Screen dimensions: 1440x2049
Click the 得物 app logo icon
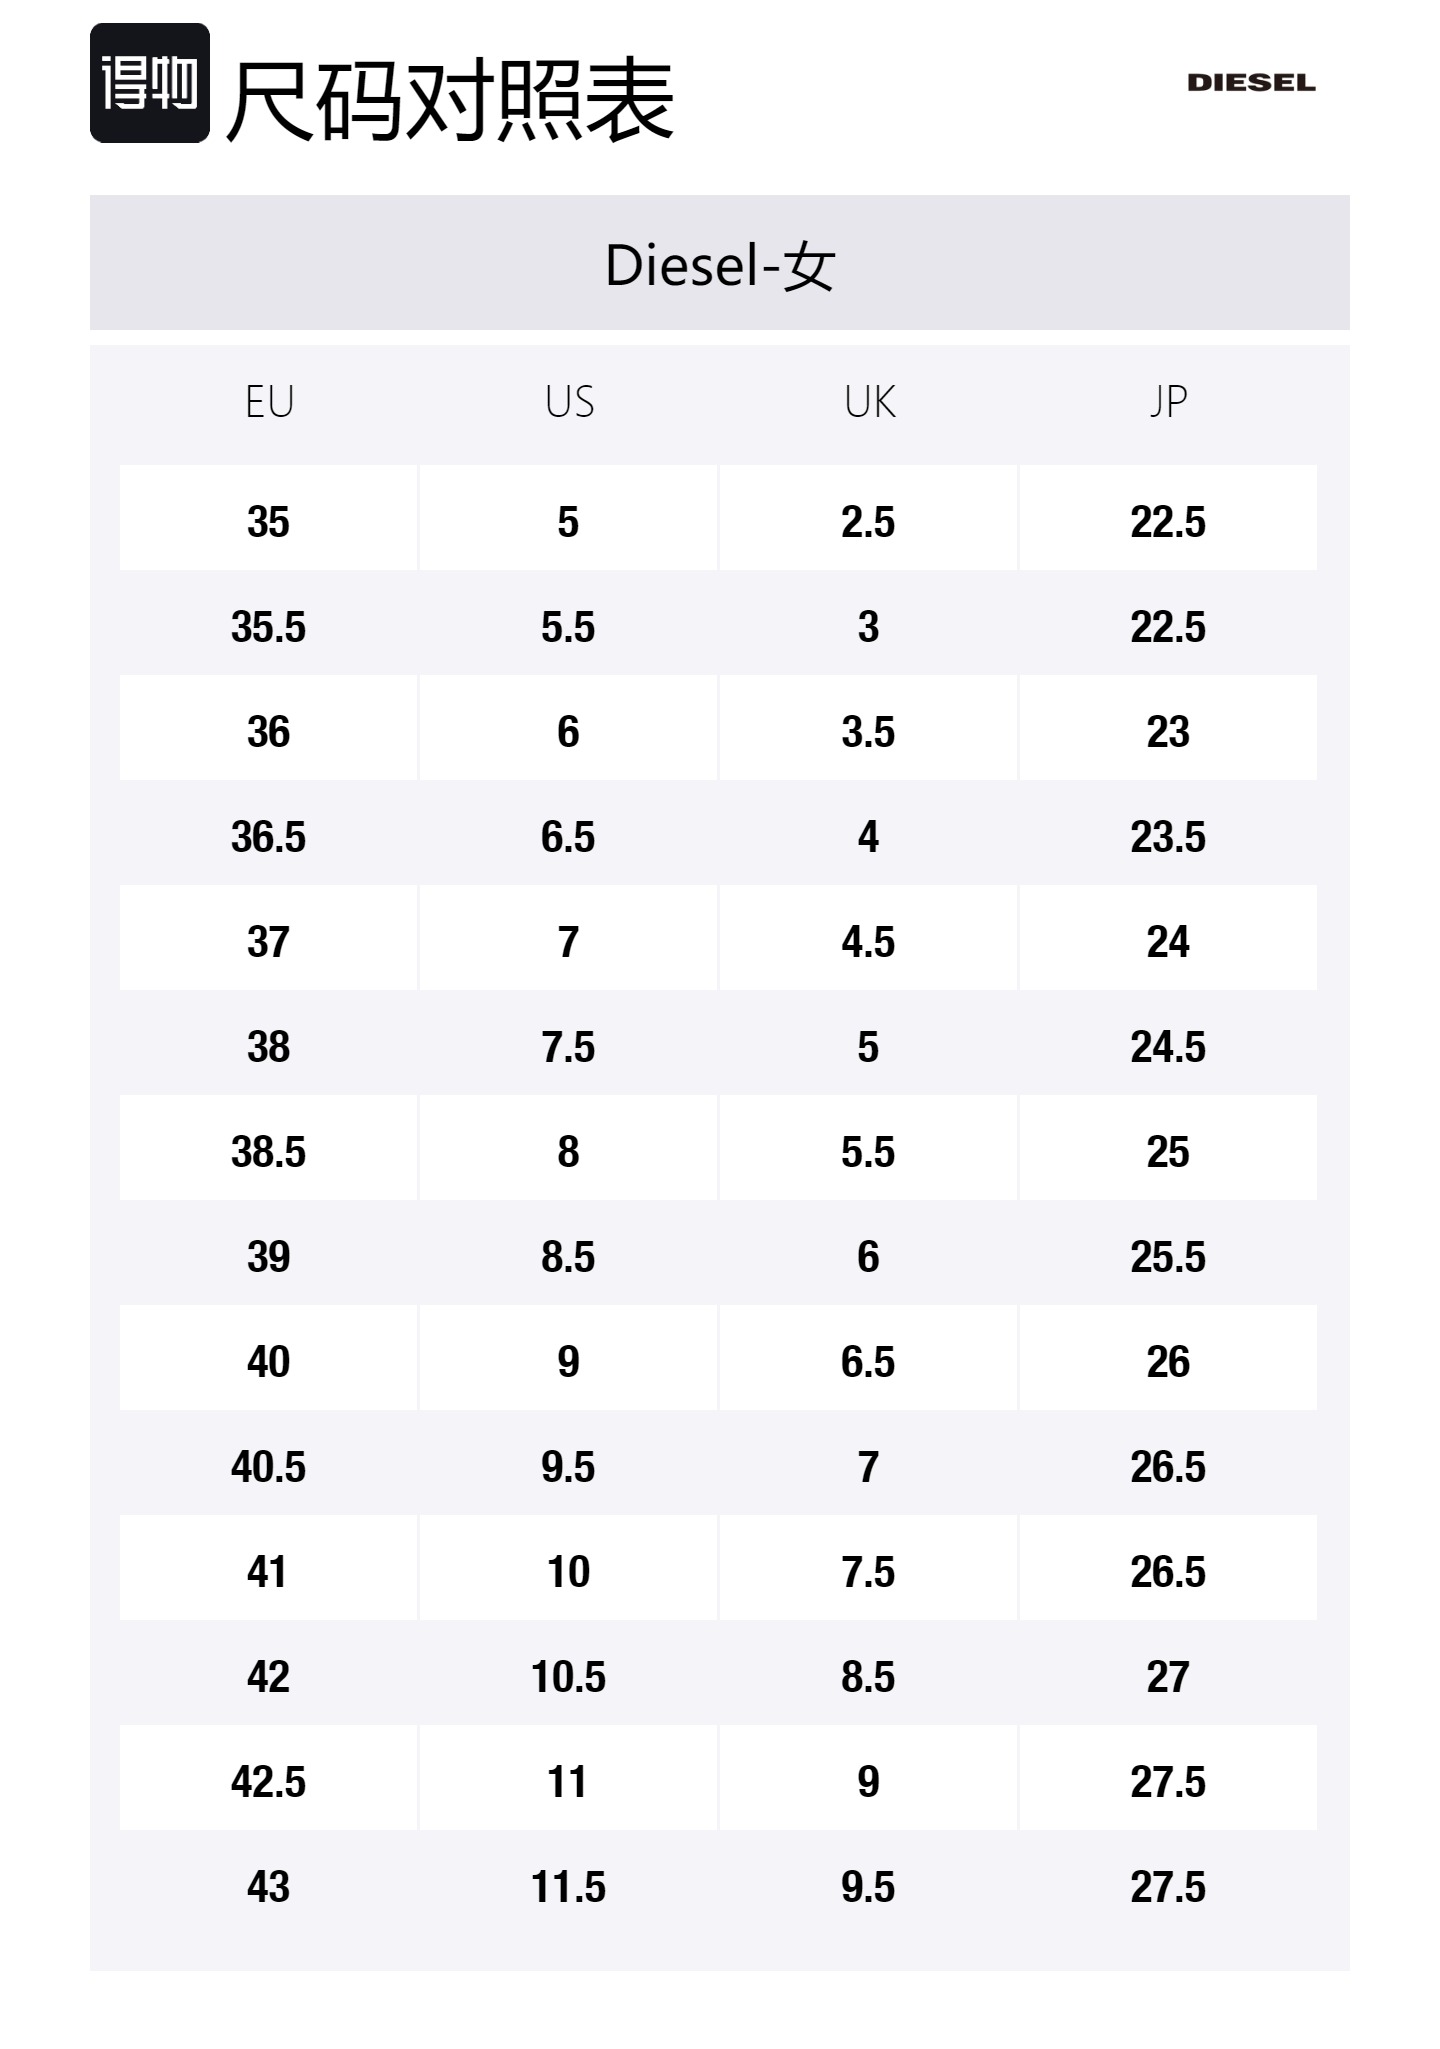point(150,83)
